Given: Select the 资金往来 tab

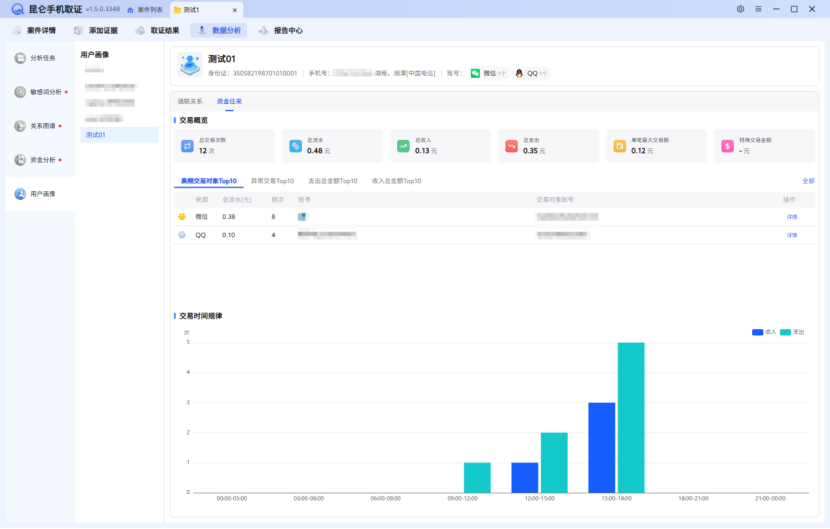Looking at the screenshot, I should coord(229,102).
